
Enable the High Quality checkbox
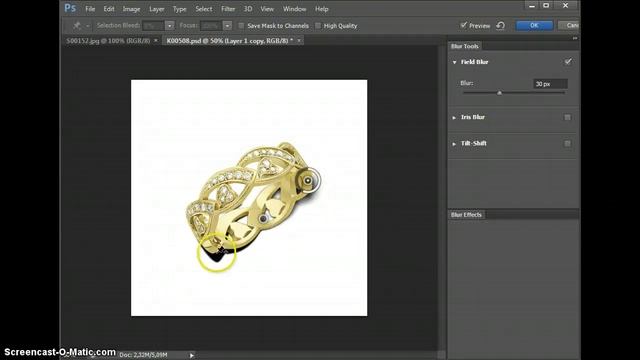(x=318, y=26)
